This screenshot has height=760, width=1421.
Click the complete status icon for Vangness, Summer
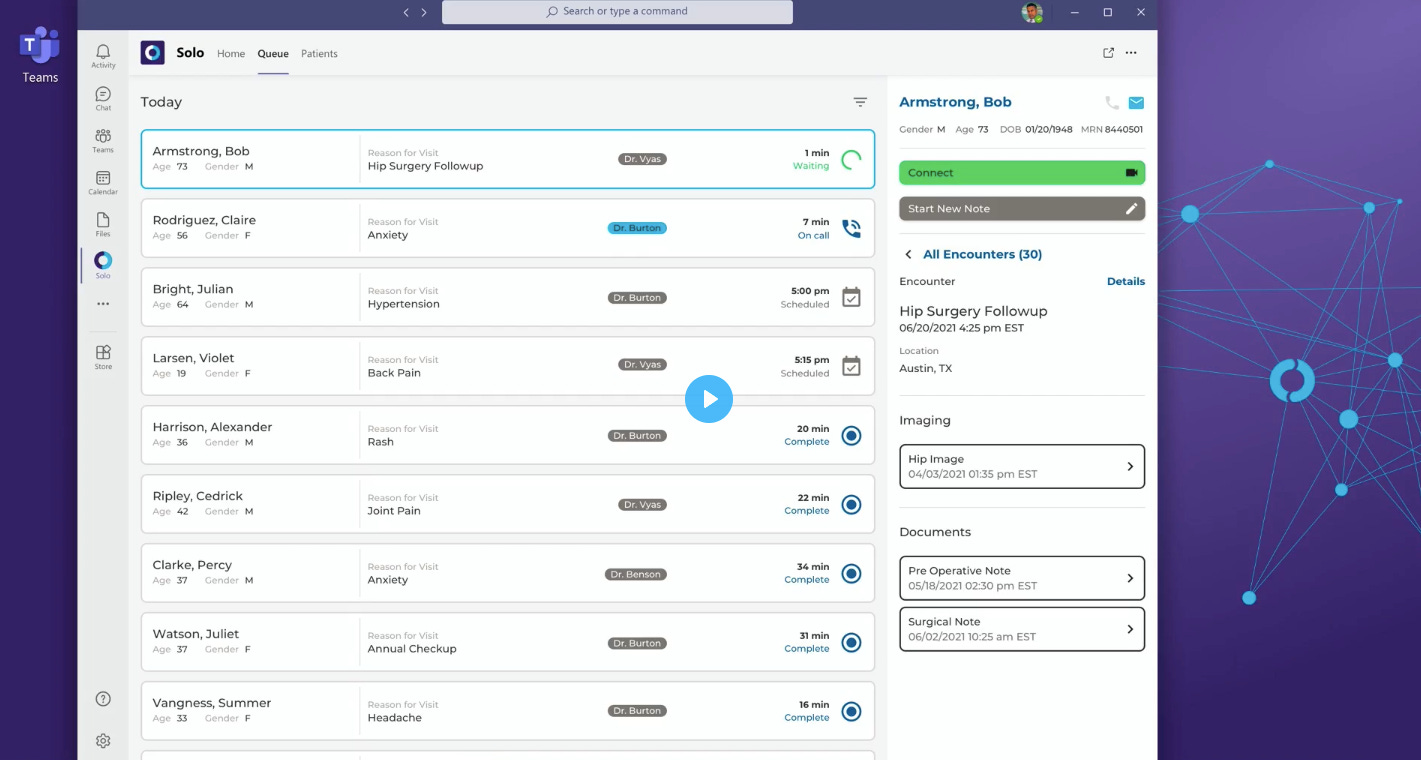(x=851, y=711)
